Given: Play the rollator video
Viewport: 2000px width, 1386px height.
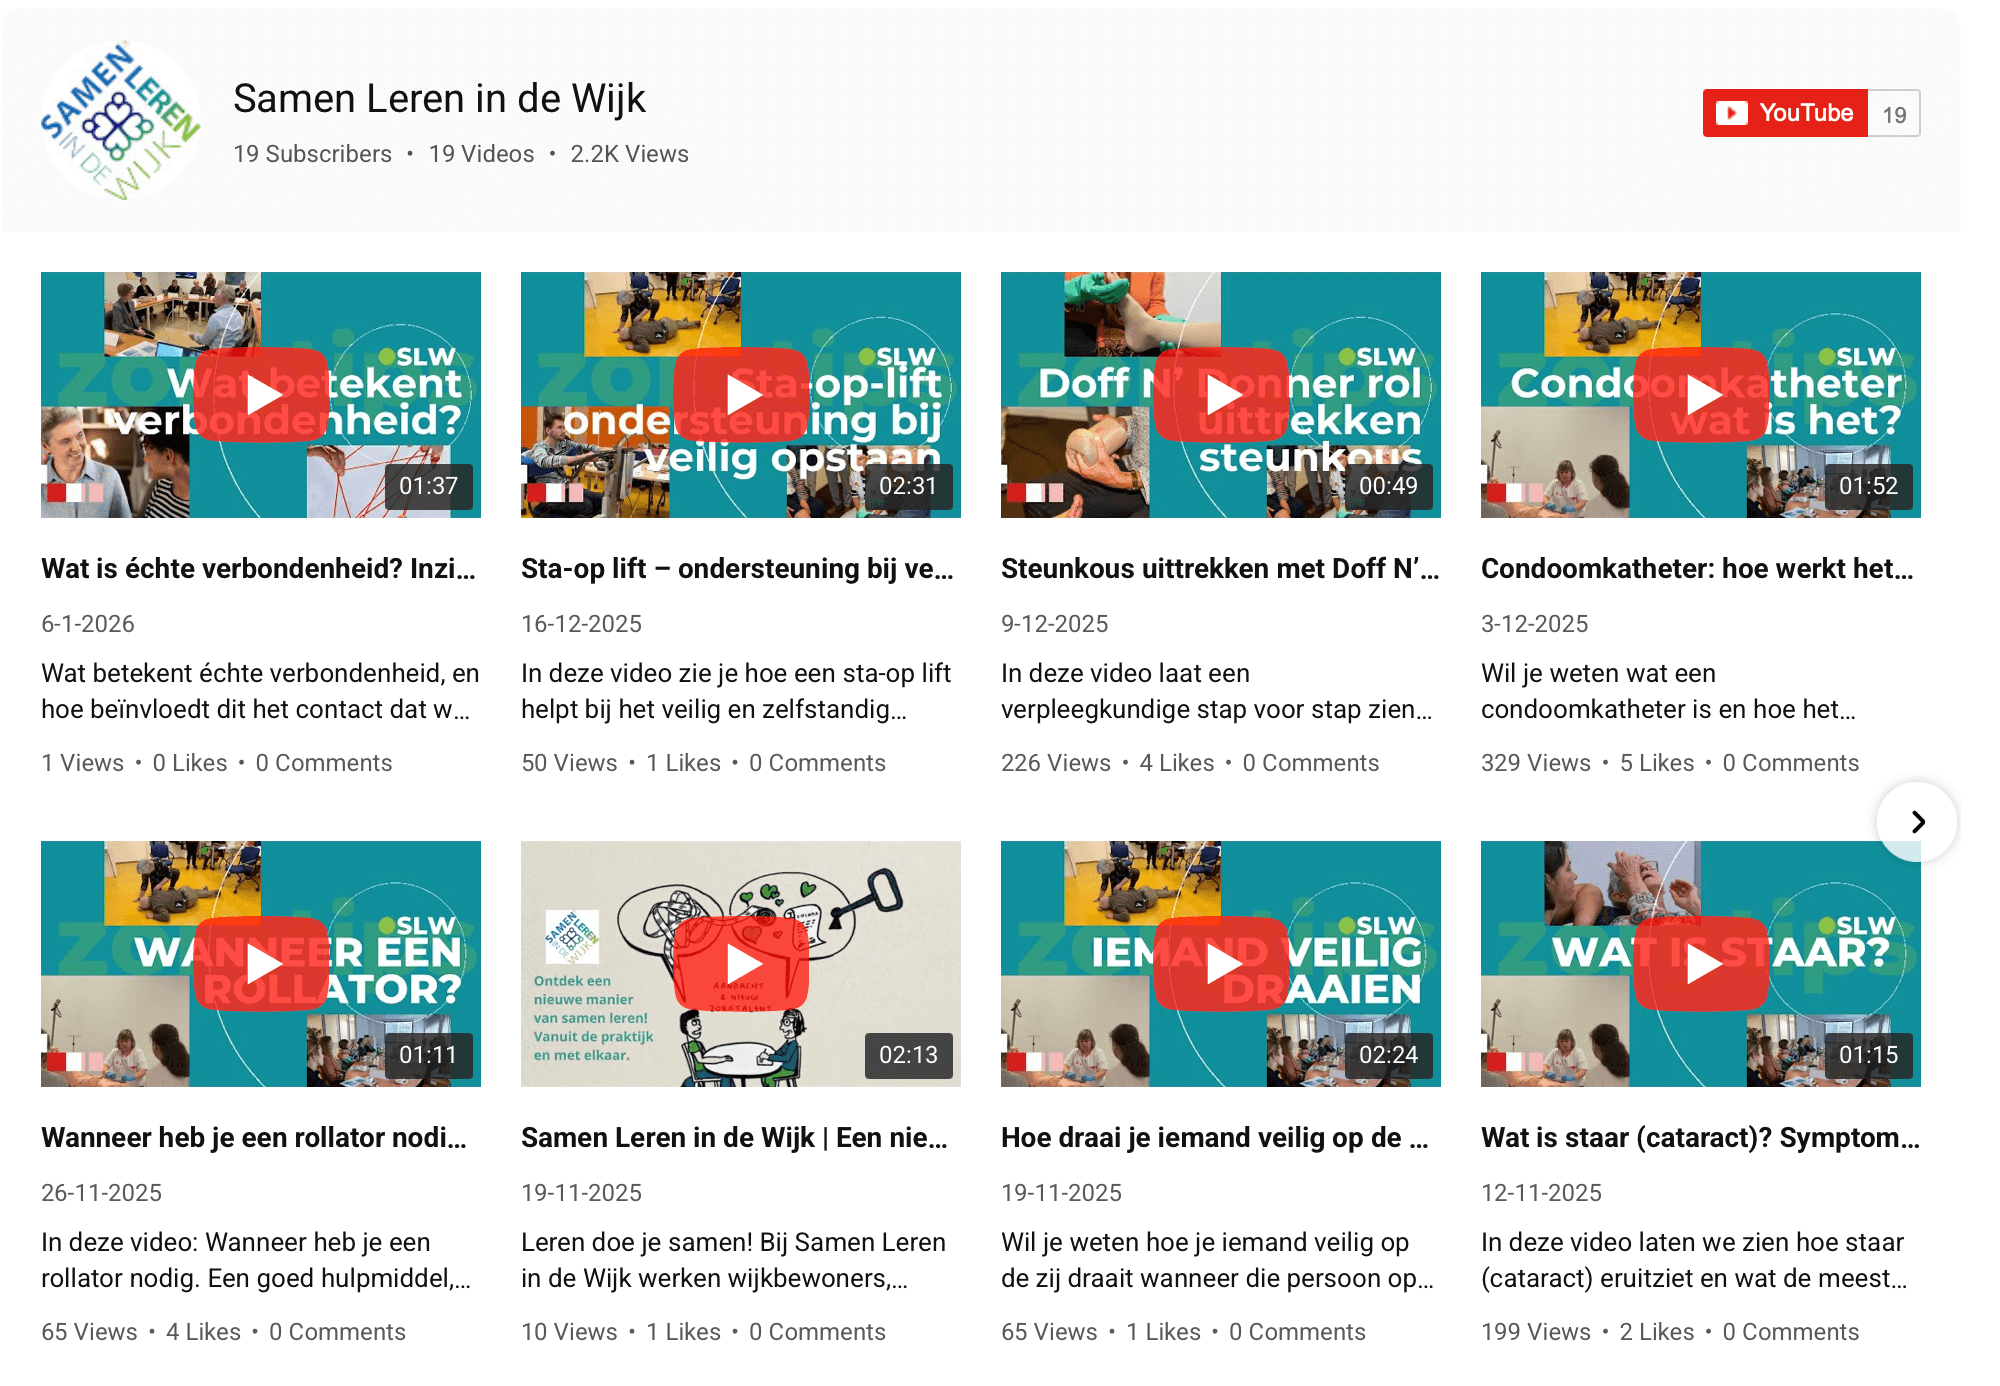Looking at the screenshot, I should click(x=261, y=964).
